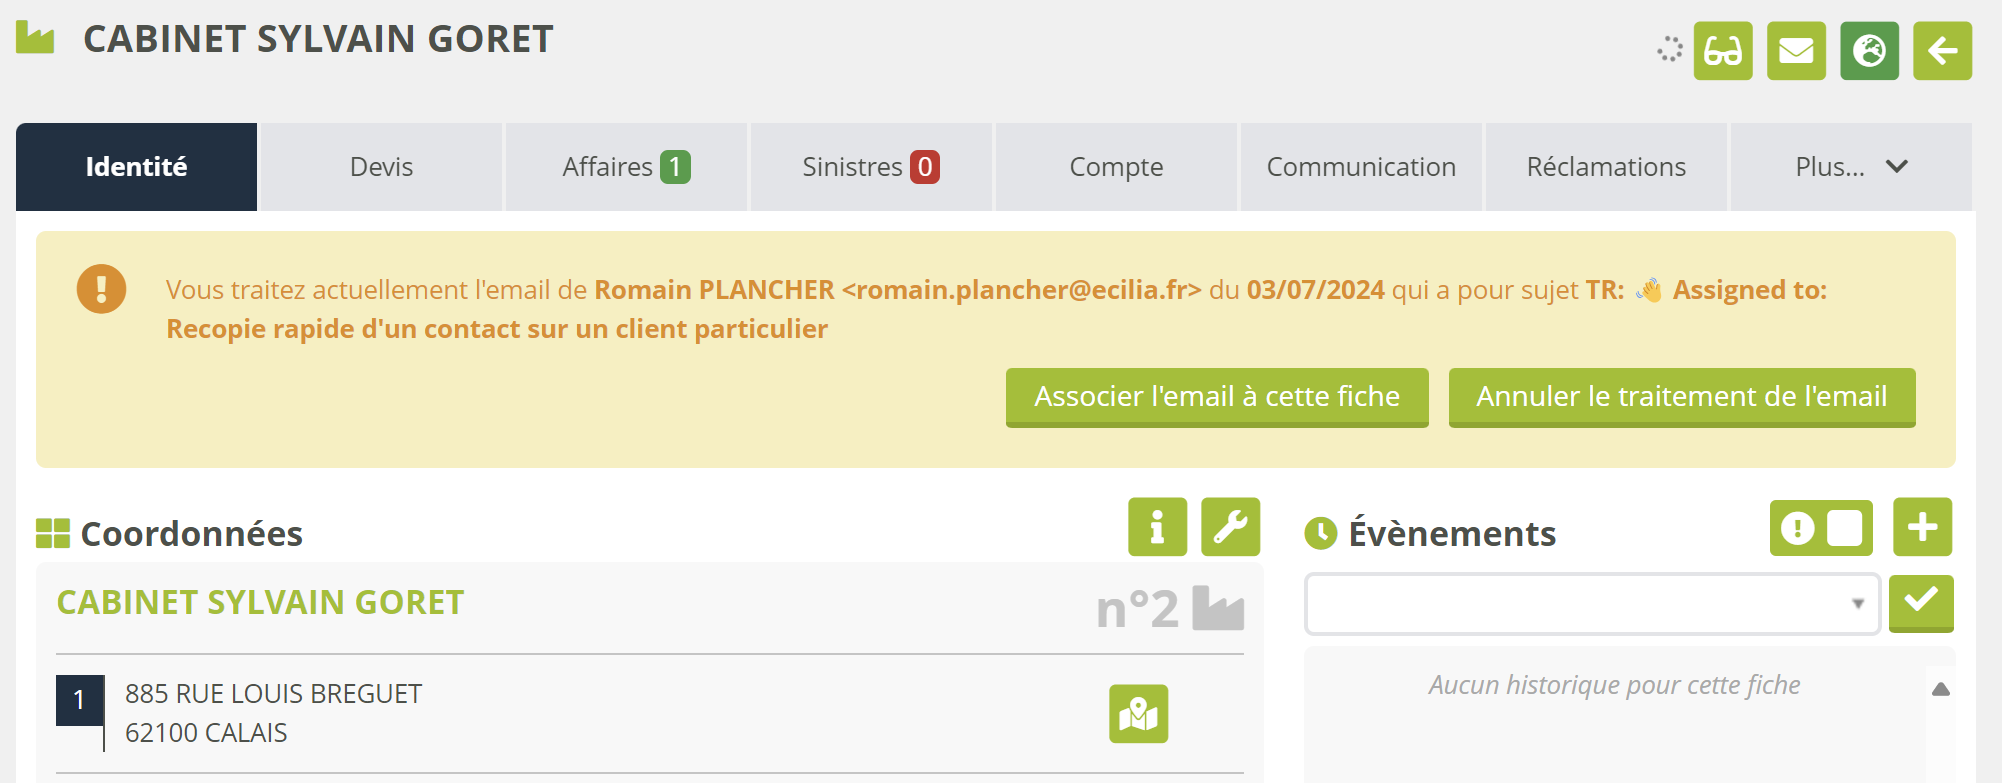The width and height of the screenshot is (2002, 783).
Task: Go to the Communication tab
Action: point(1361,167)
